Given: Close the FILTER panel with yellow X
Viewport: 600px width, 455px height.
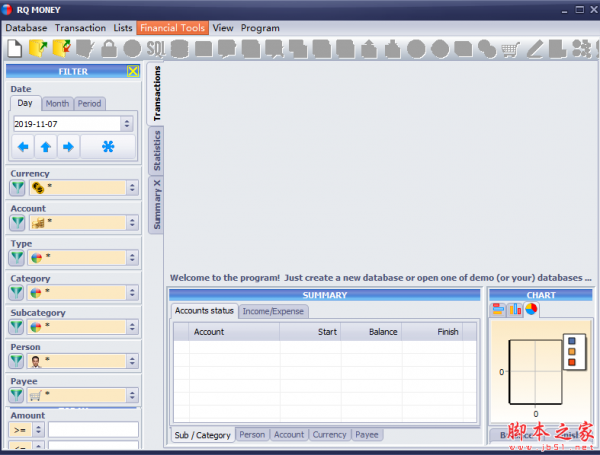Looking at the screenshot, I should tap(133, 71).
